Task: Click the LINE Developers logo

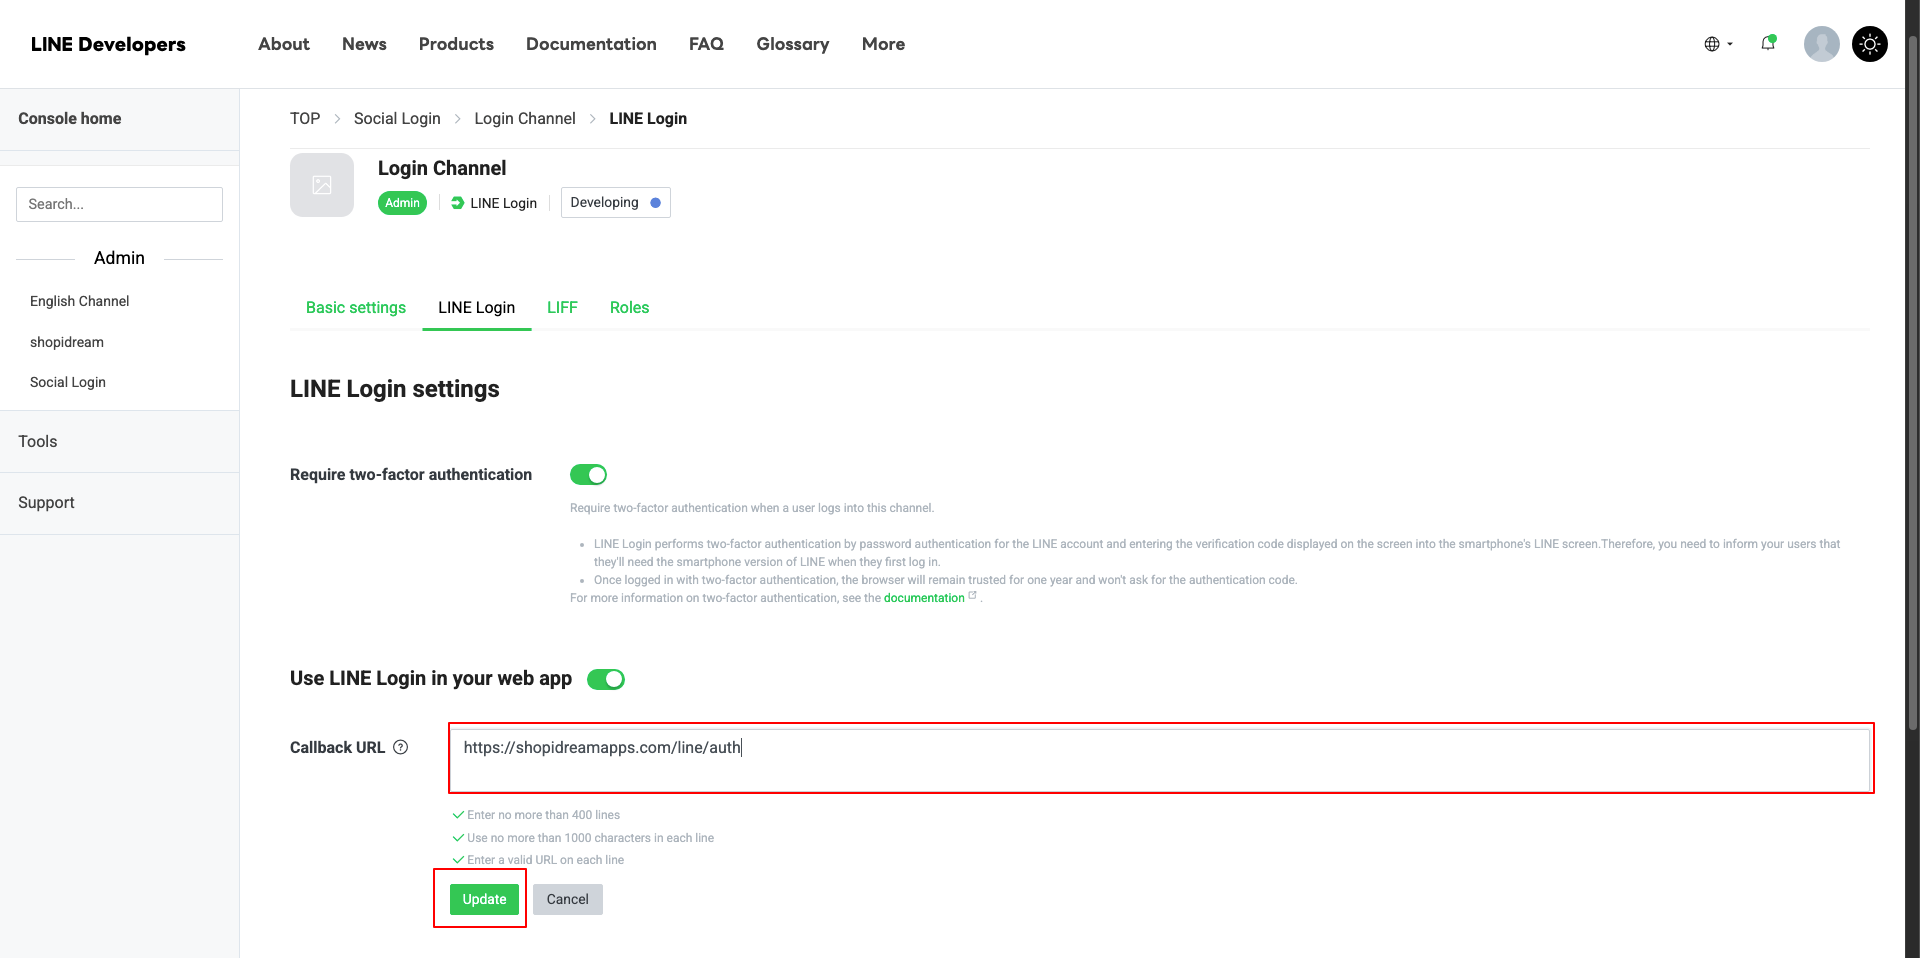Action: (x=108, y=44)
